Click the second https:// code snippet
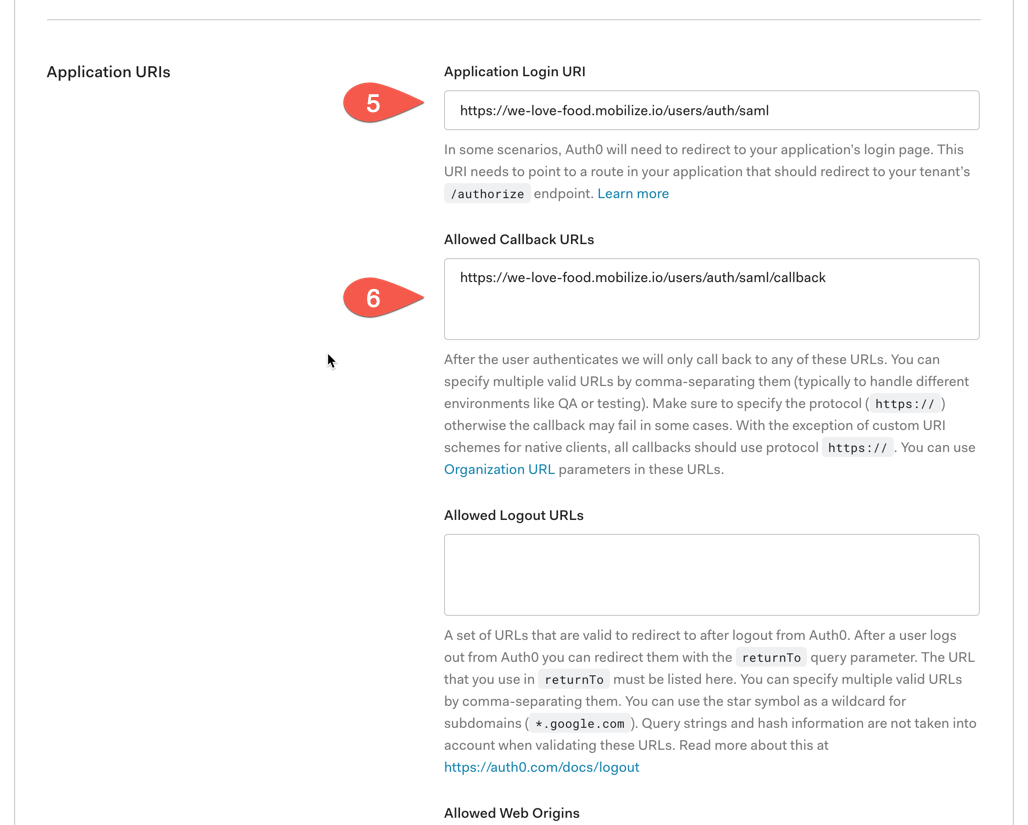1028x825 pixels. pyautogui.click(x=857, y=448)
